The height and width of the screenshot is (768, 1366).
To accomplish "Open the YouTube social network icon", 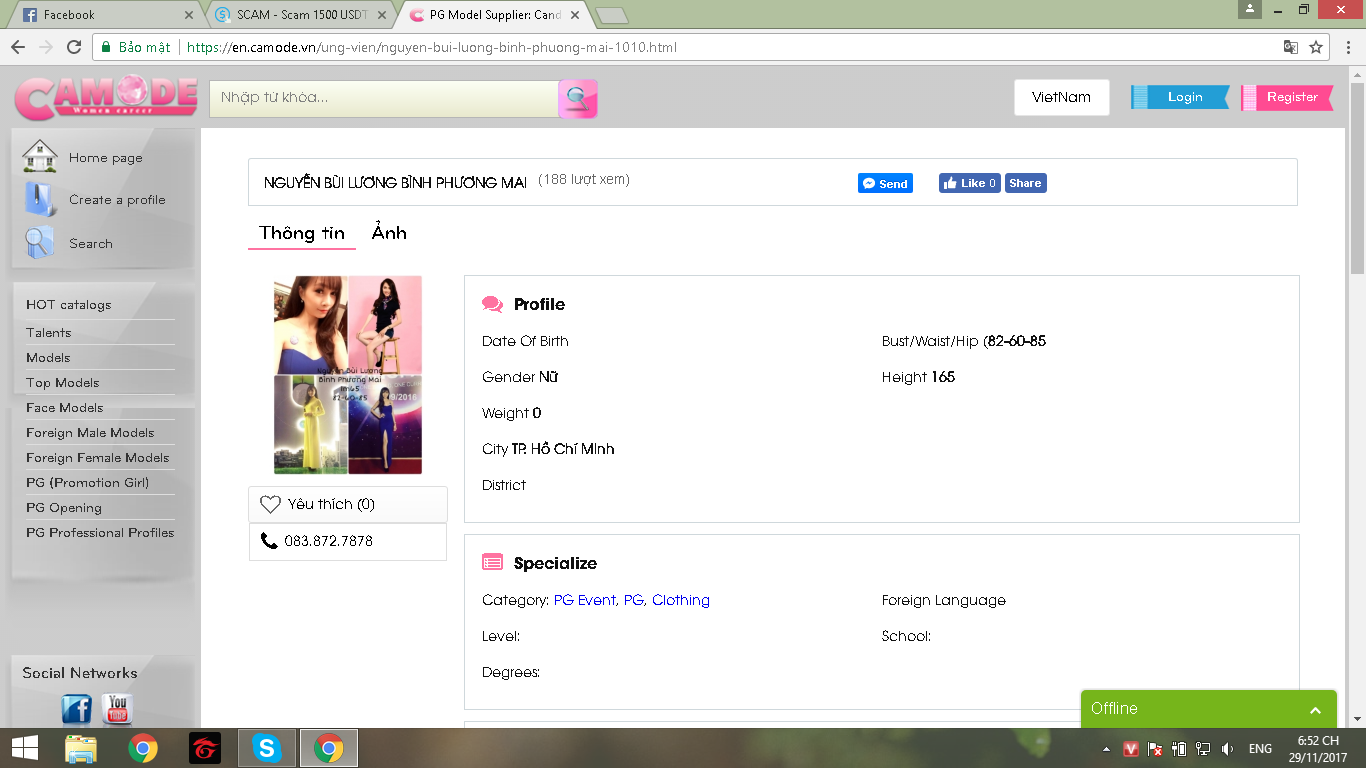I will (x=117, y=709).
